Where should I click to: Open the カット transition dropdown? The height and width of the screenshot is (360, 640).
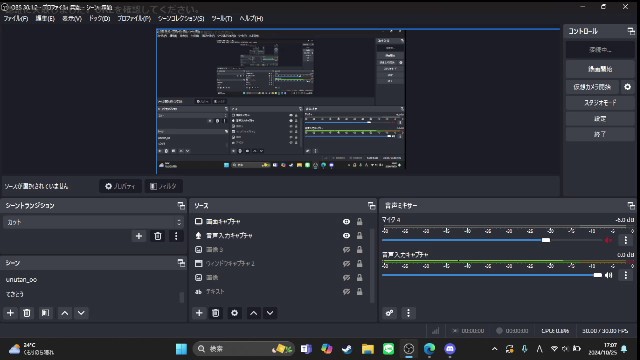pyautogui.click(x=93, y=222)
